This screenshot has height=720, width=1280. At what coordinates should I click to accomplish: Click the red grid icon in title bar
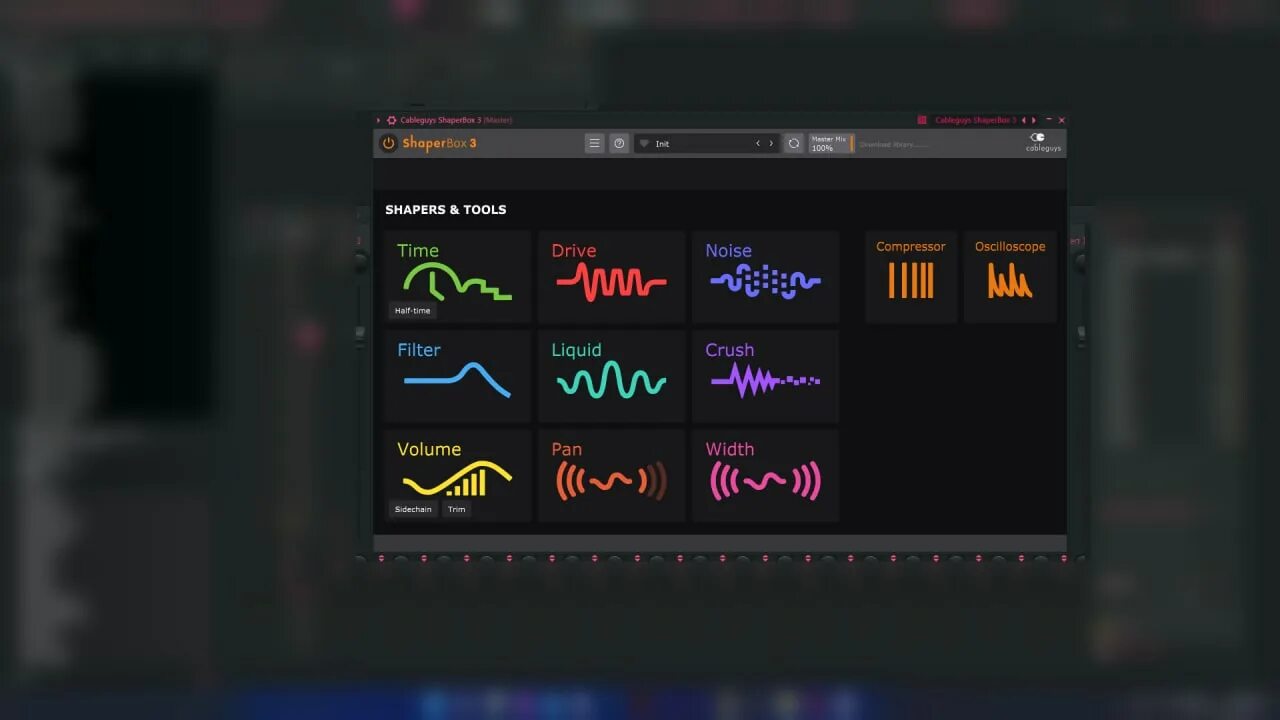point(922,120)
